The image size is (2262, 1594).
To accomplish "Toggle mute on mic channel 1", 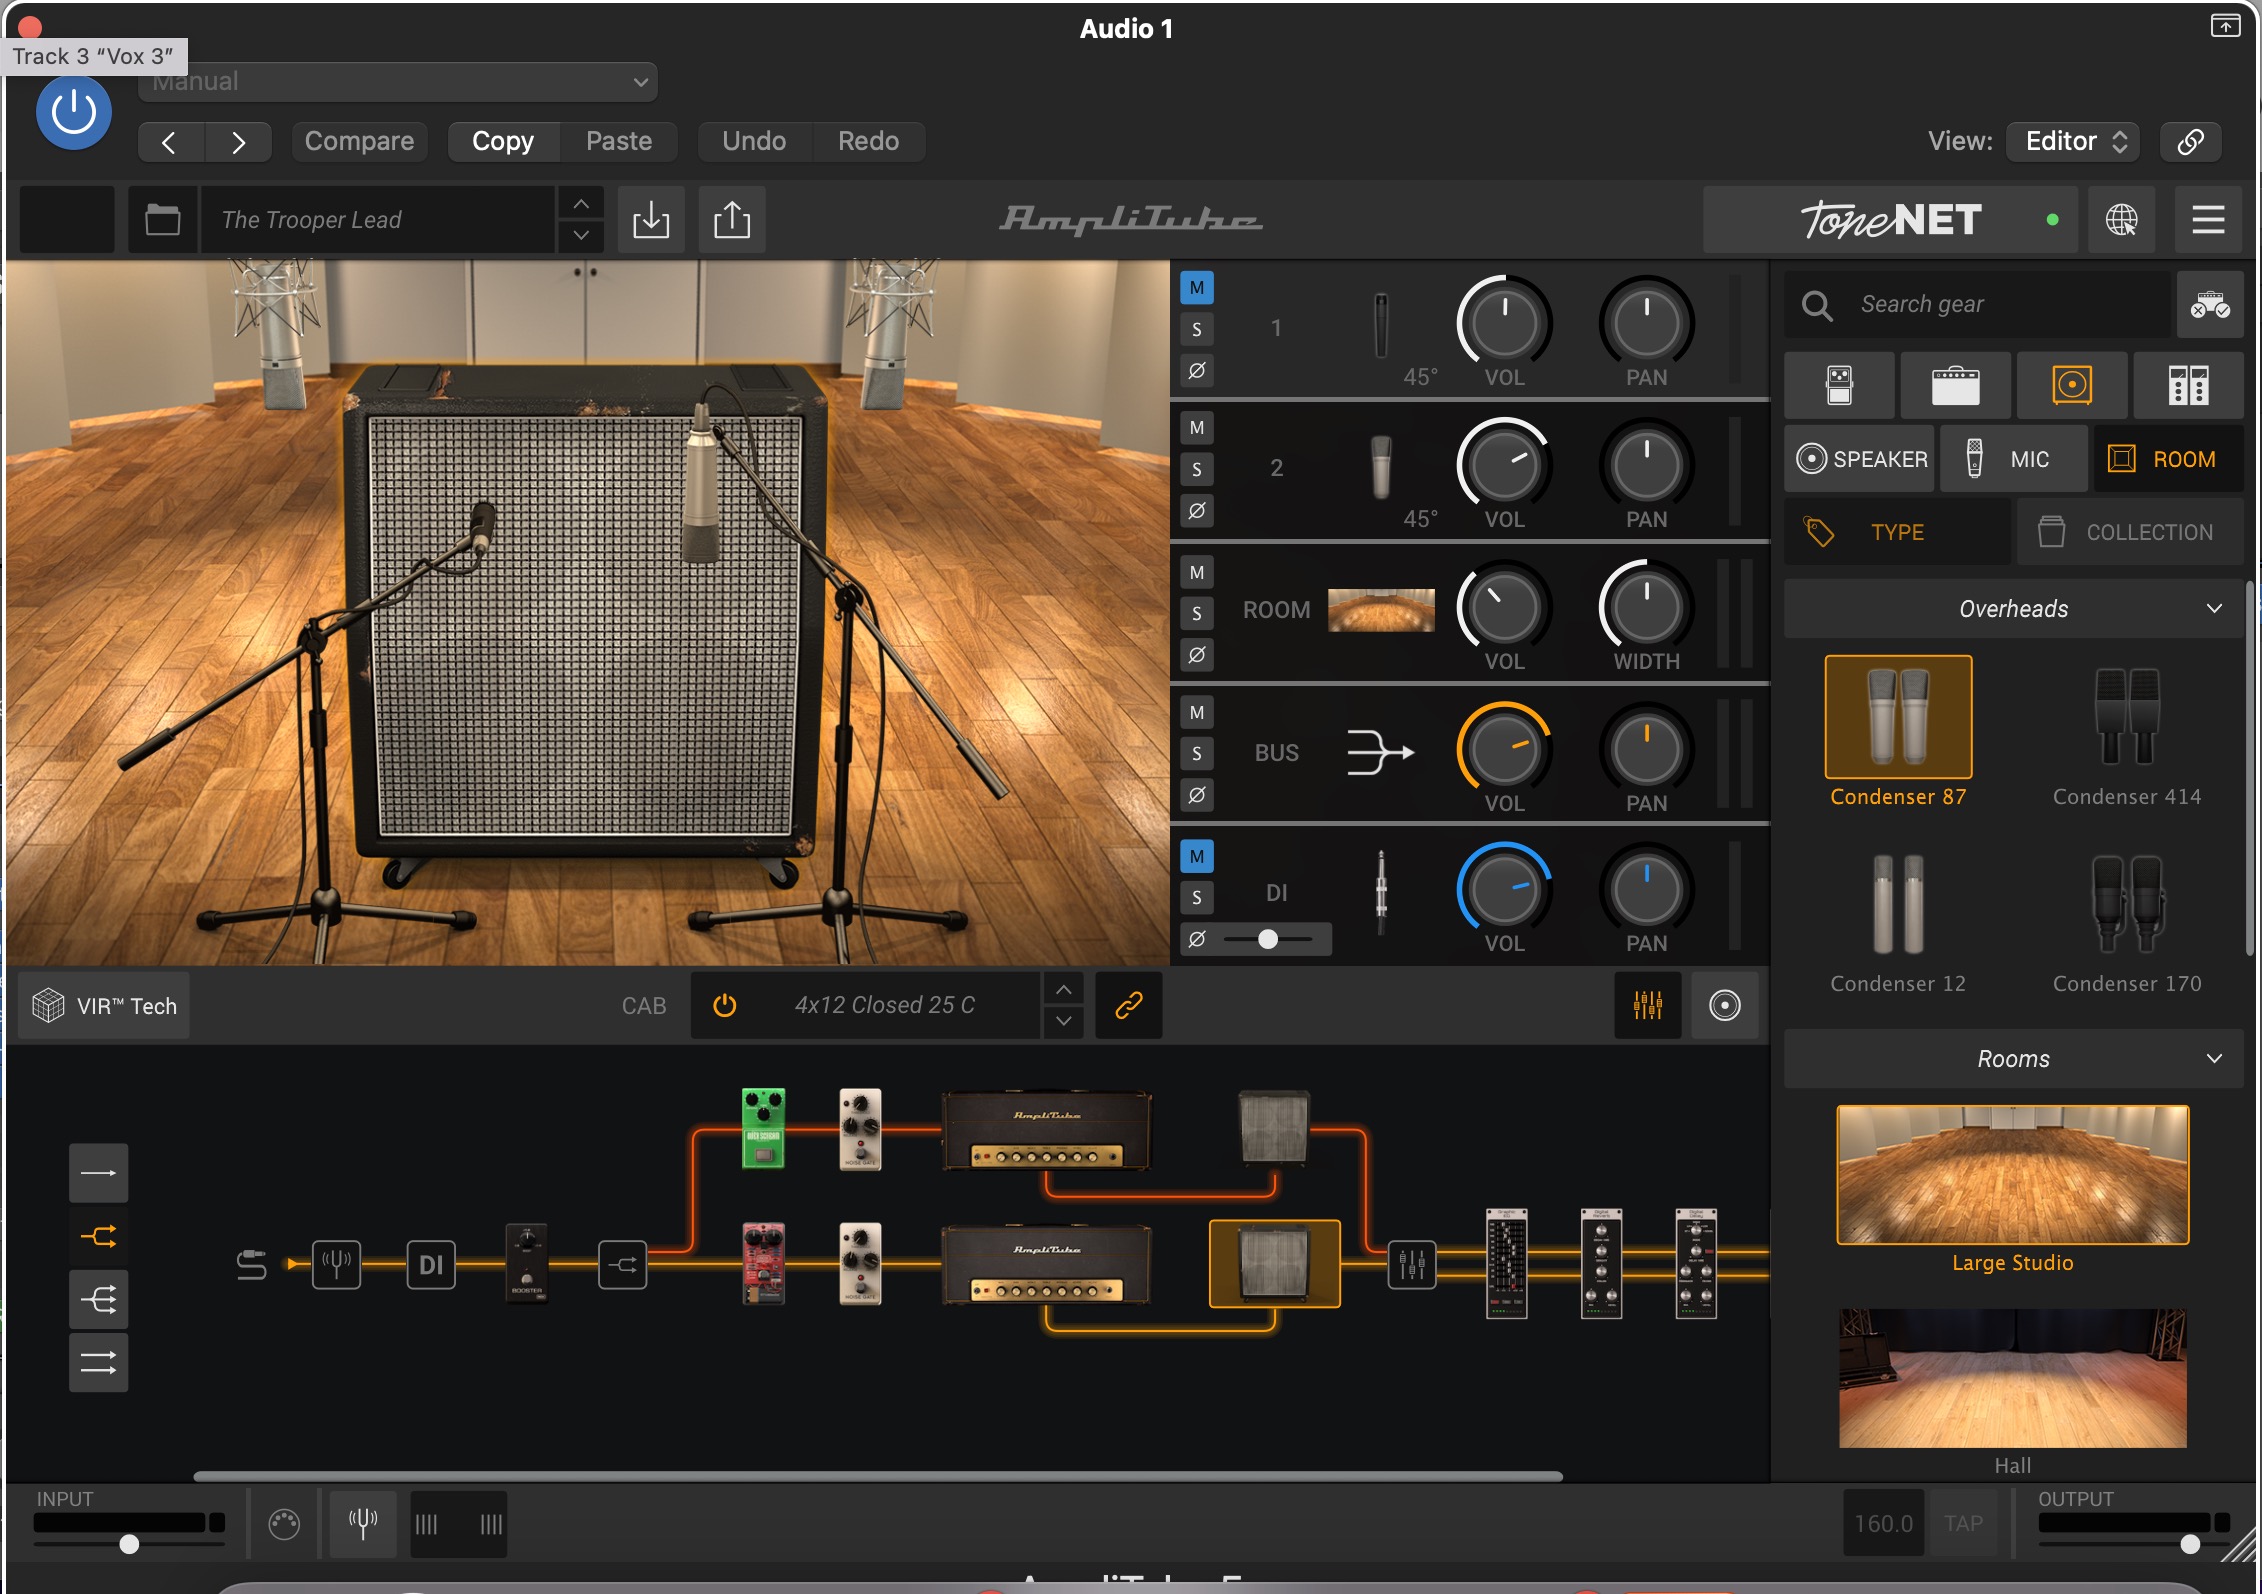I will coord(1197,288).
